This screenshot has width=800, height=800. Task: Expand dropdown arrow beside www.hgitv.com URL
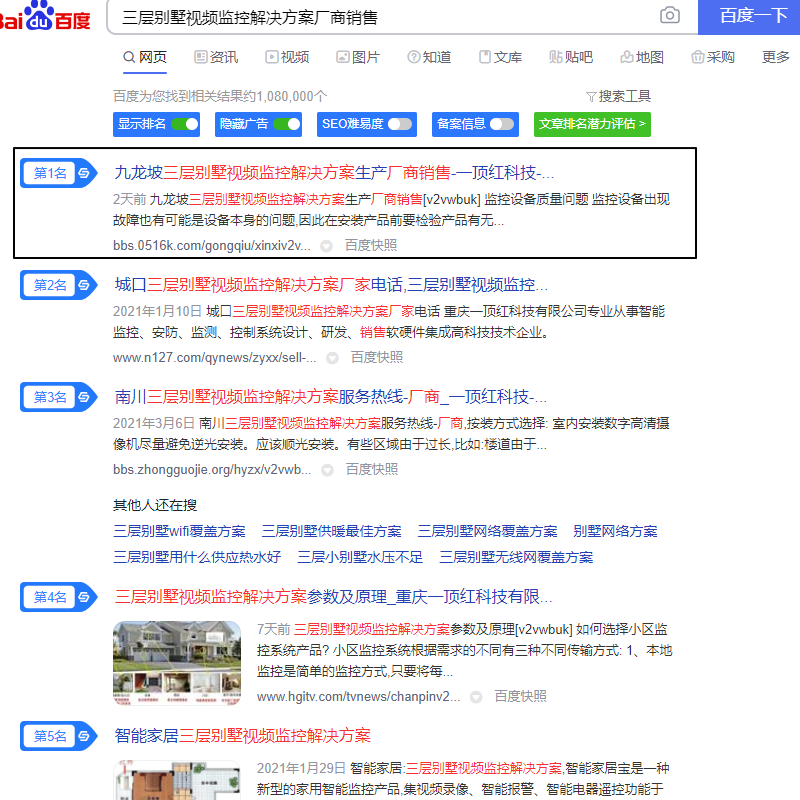[x=476, y=697]
